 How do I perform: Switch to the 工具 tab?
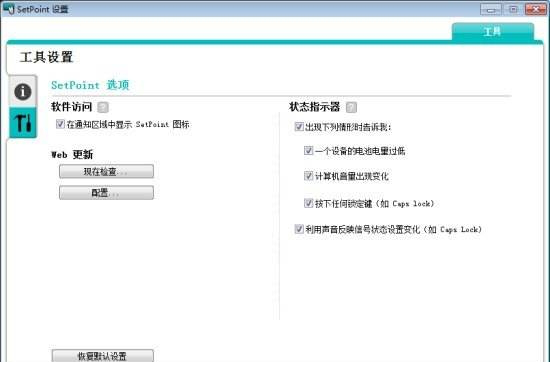pos(493,32)
